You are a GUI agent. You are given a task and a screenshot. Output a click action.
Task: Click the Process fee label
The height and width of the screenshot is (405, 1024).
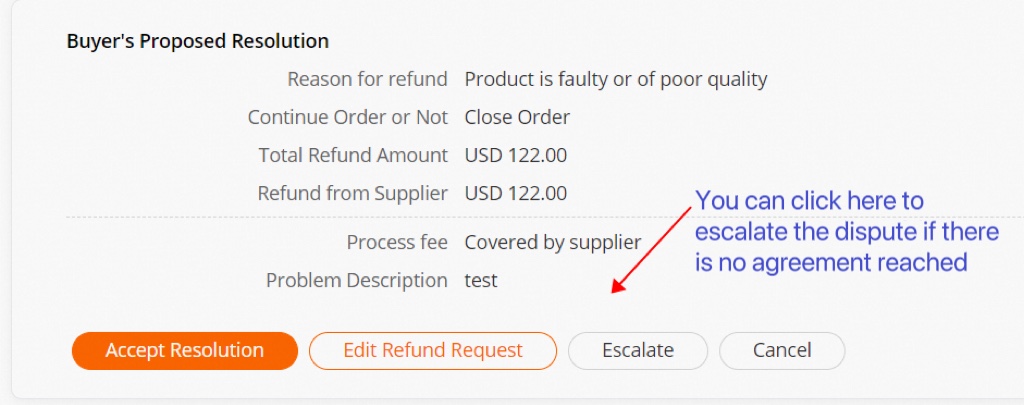397,242
